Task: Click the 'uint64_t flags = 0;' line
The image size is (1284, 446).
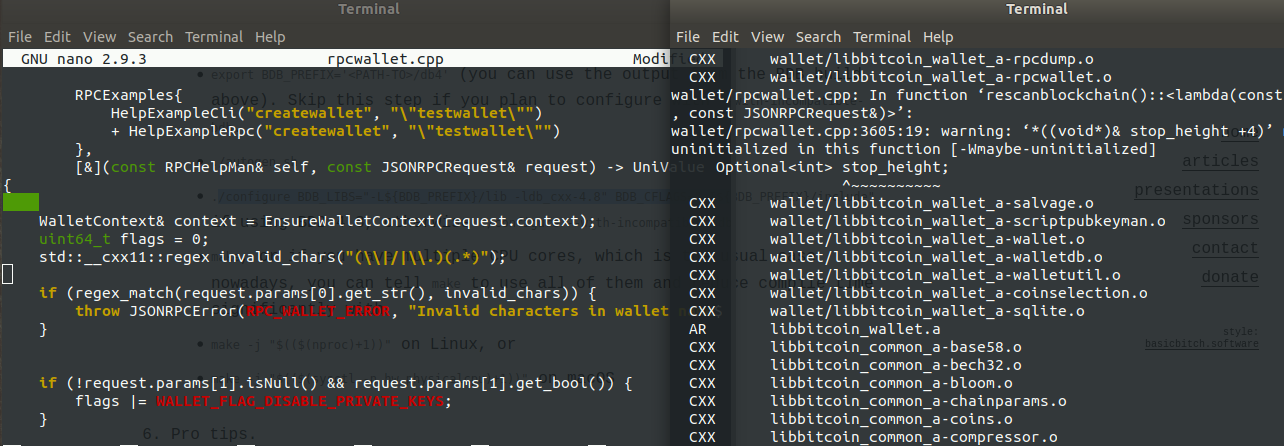Action: tap(124, 239)
